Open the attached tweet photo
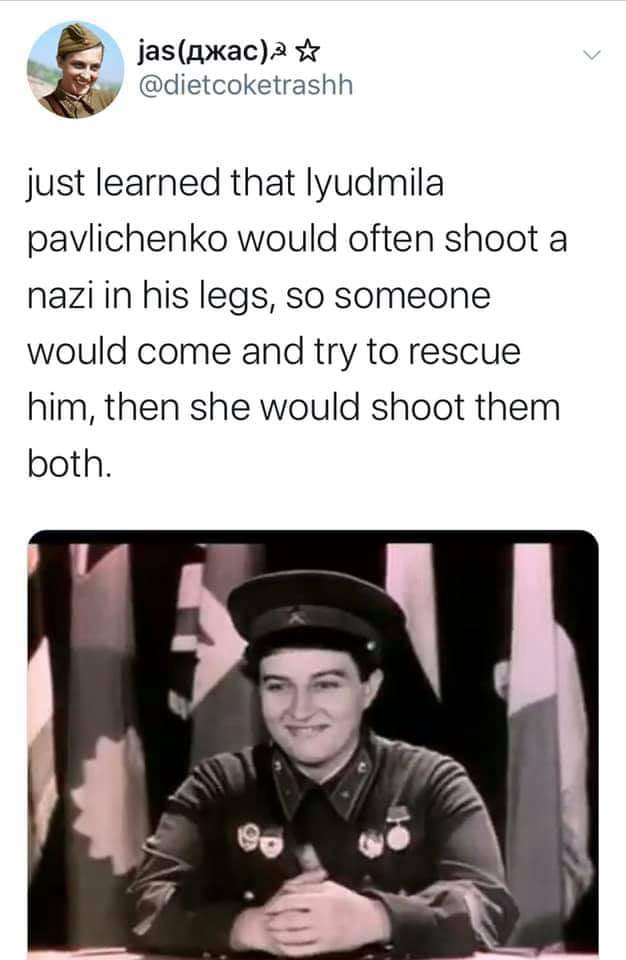Screen dimensions: 626x960 click(x=313, y=744)
